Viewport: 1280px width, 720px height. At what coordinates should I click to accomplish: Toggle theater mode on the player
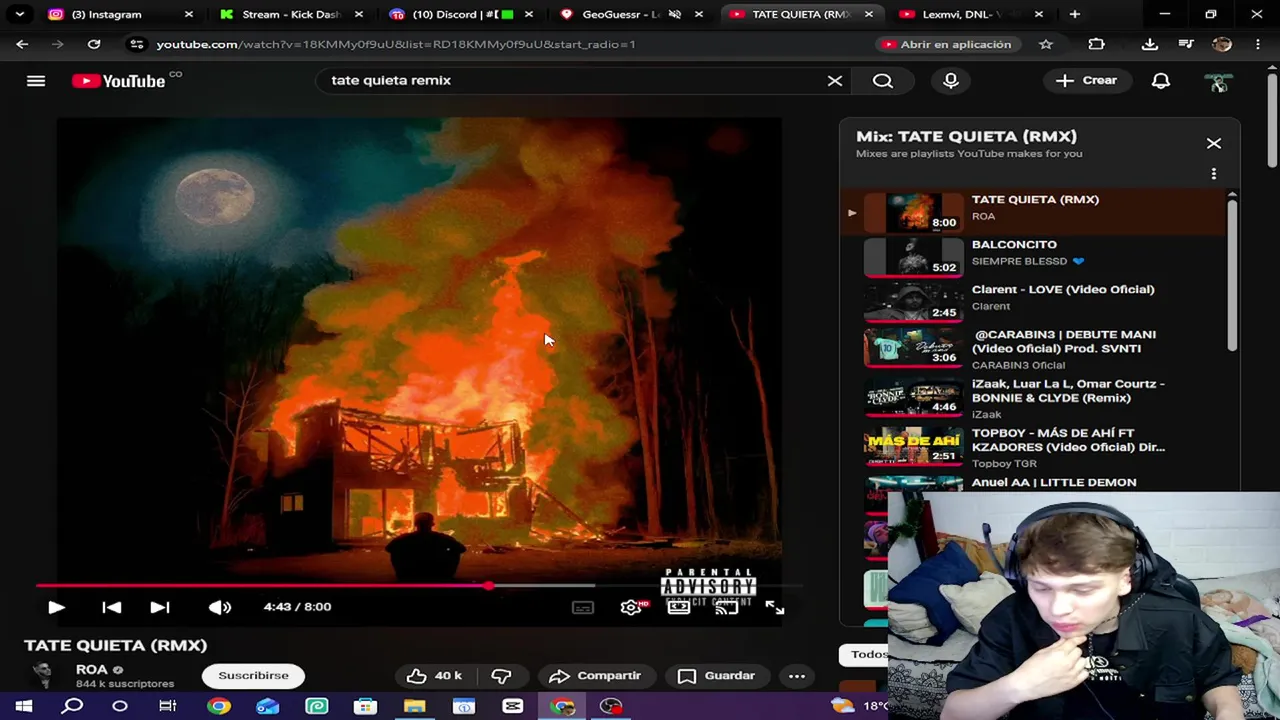click(x=678, y=607)
